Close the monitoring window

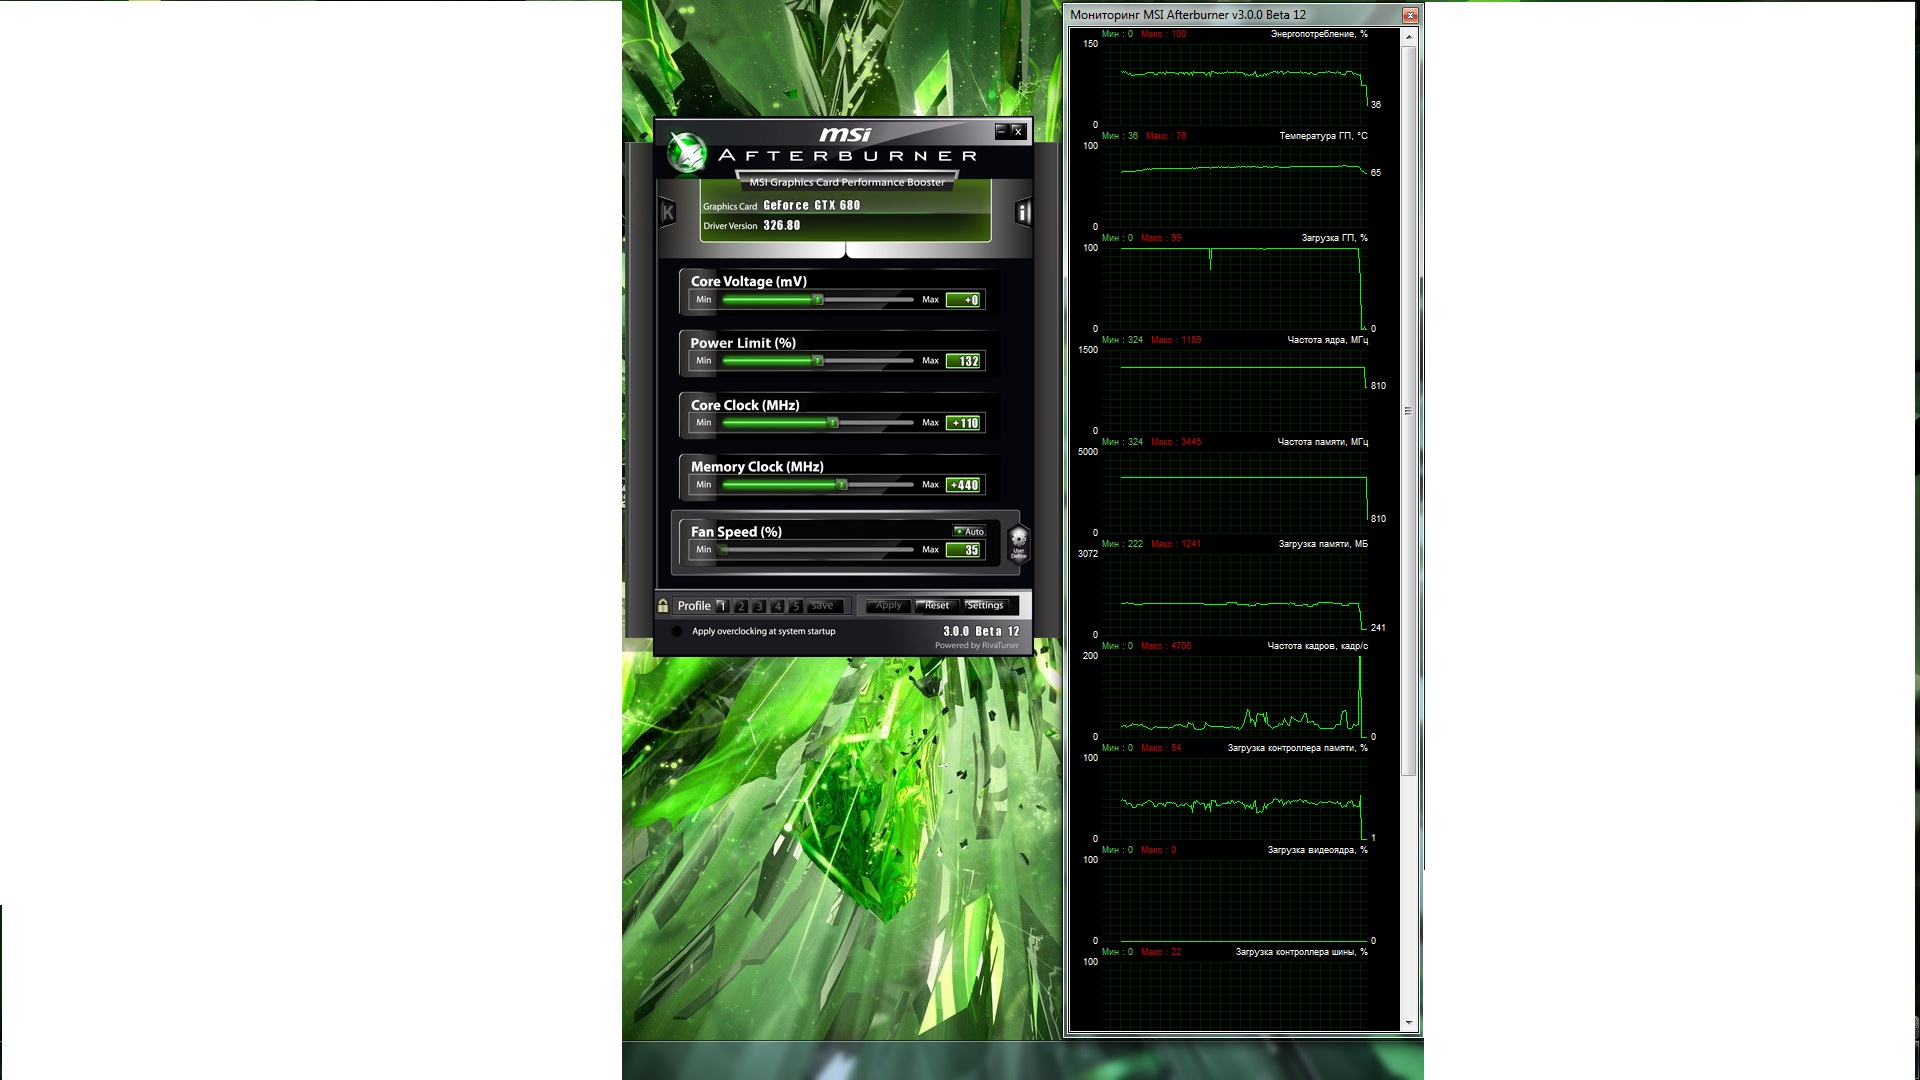(x=1409, y=15)
